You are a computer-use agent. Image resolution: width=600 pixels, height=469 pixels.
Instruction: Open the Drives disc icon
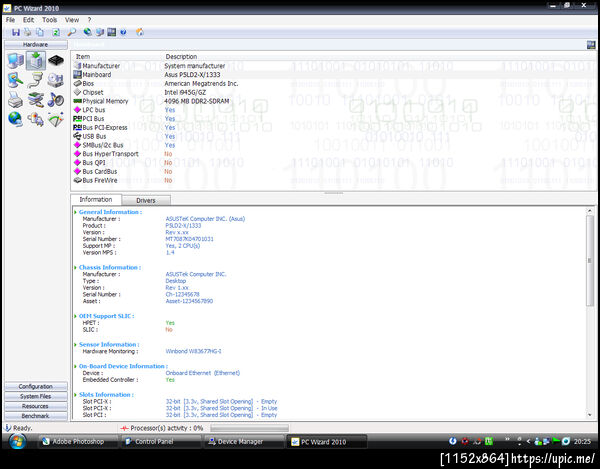[56, 80]
